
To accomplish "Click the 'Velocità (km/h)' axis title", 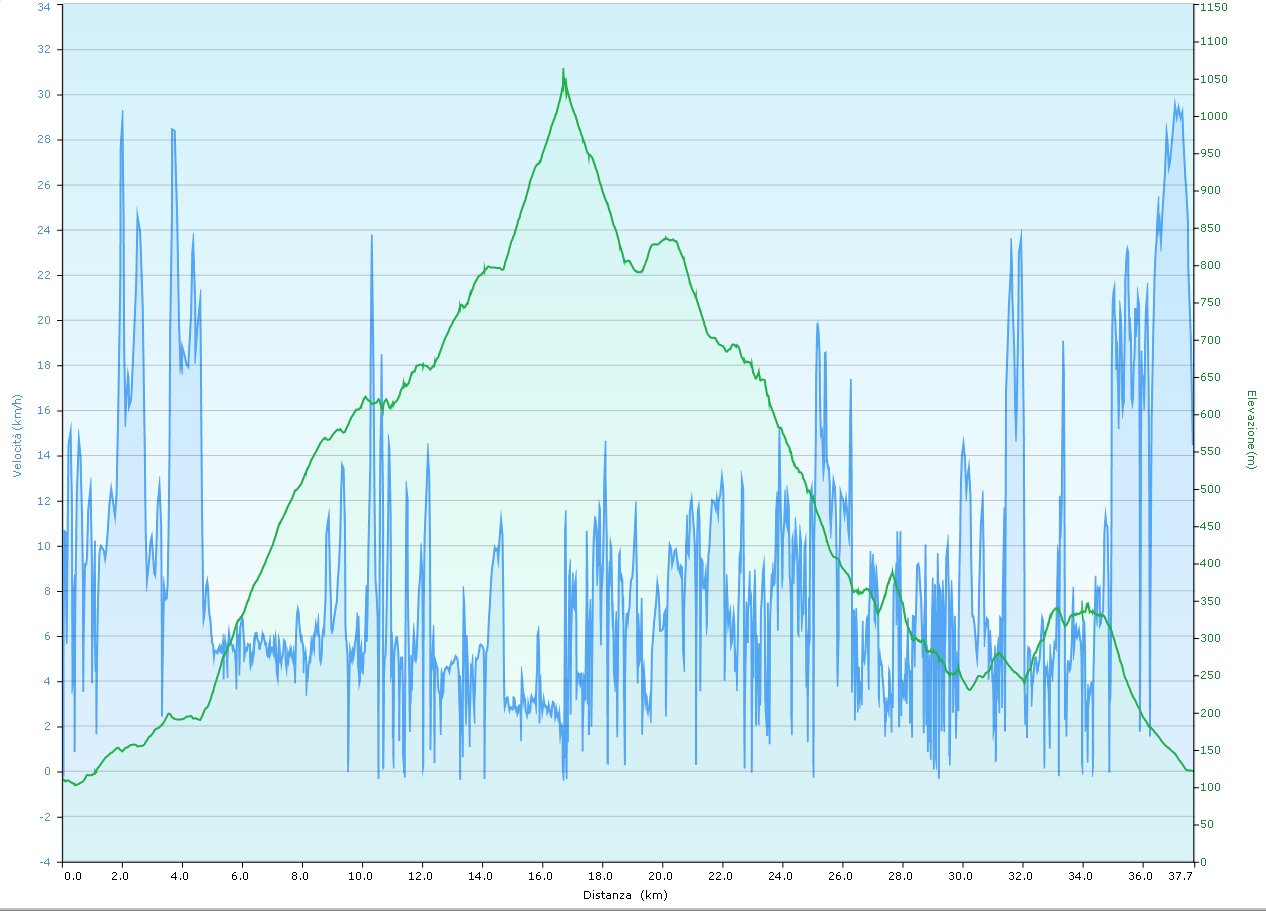I will [17, 435].
